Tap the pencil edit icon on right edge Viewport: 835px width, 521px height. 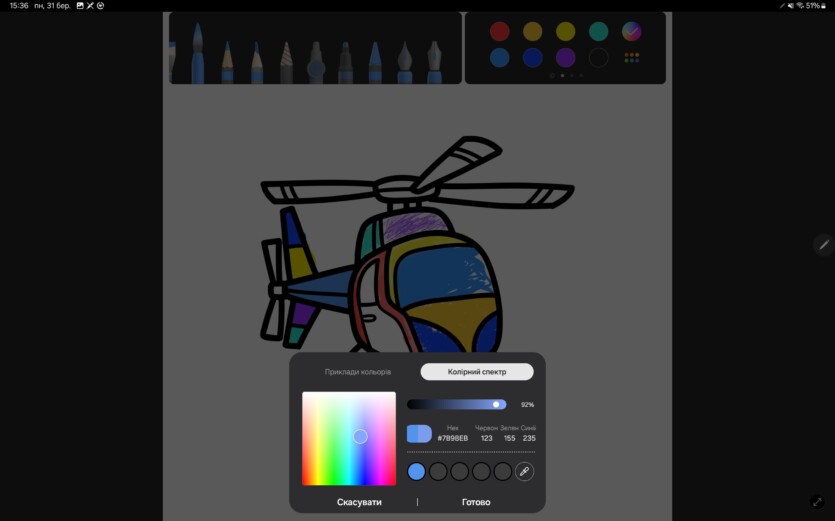(x=823, y=244)
